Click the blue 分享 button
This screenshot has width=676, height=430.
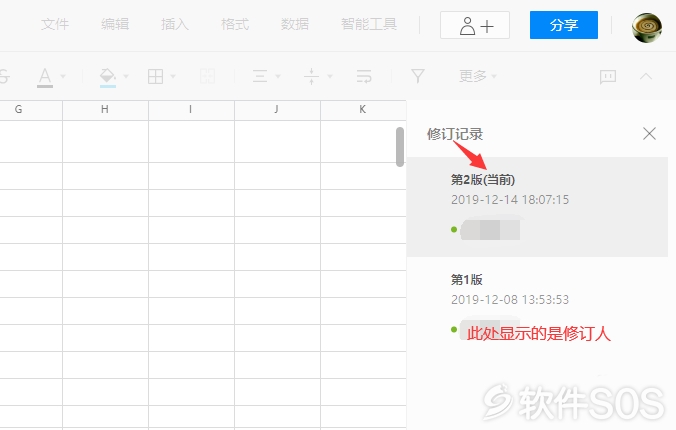(x=563, y=25)
